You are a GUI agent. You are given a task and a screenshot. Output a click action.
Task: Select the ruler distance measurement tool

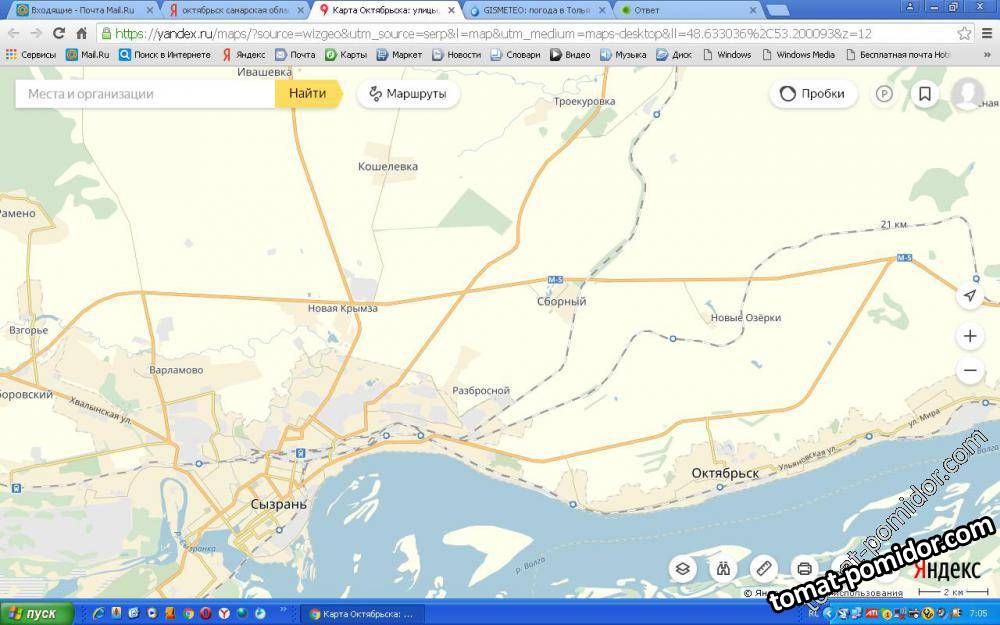point(763,568)
